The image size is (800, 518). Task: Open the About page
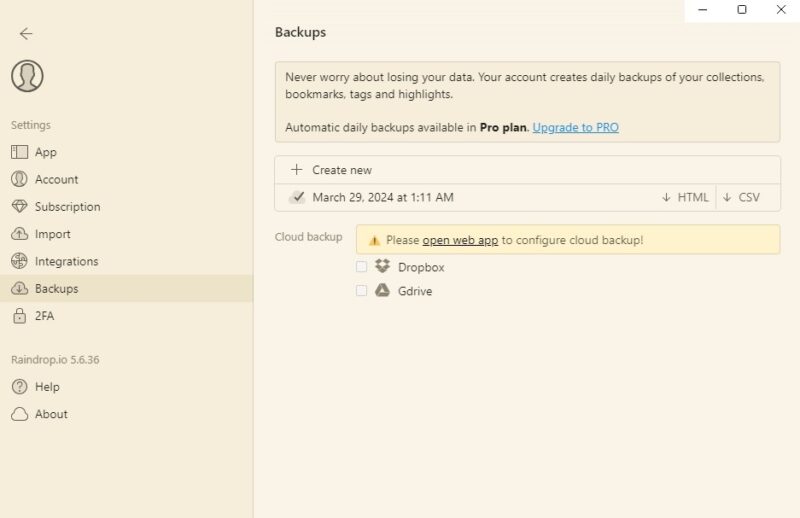click(x=127, y=414)
